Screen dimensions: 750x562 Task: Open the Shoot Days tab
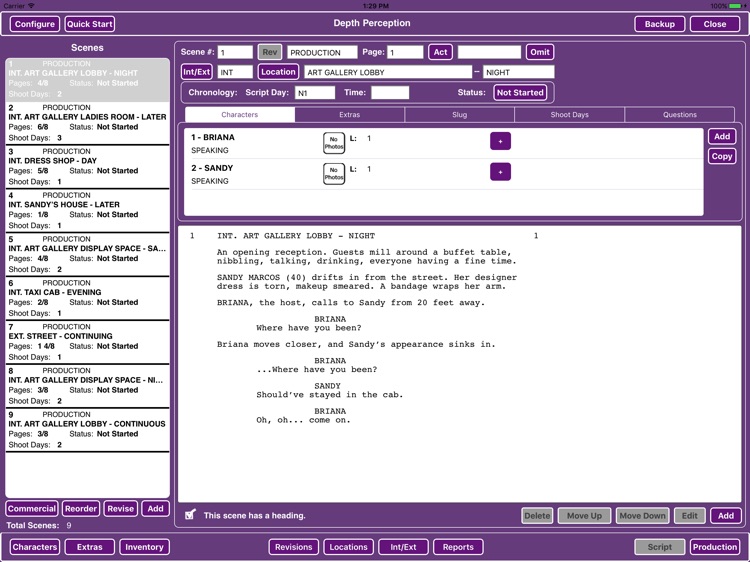[x=569, y=115]
